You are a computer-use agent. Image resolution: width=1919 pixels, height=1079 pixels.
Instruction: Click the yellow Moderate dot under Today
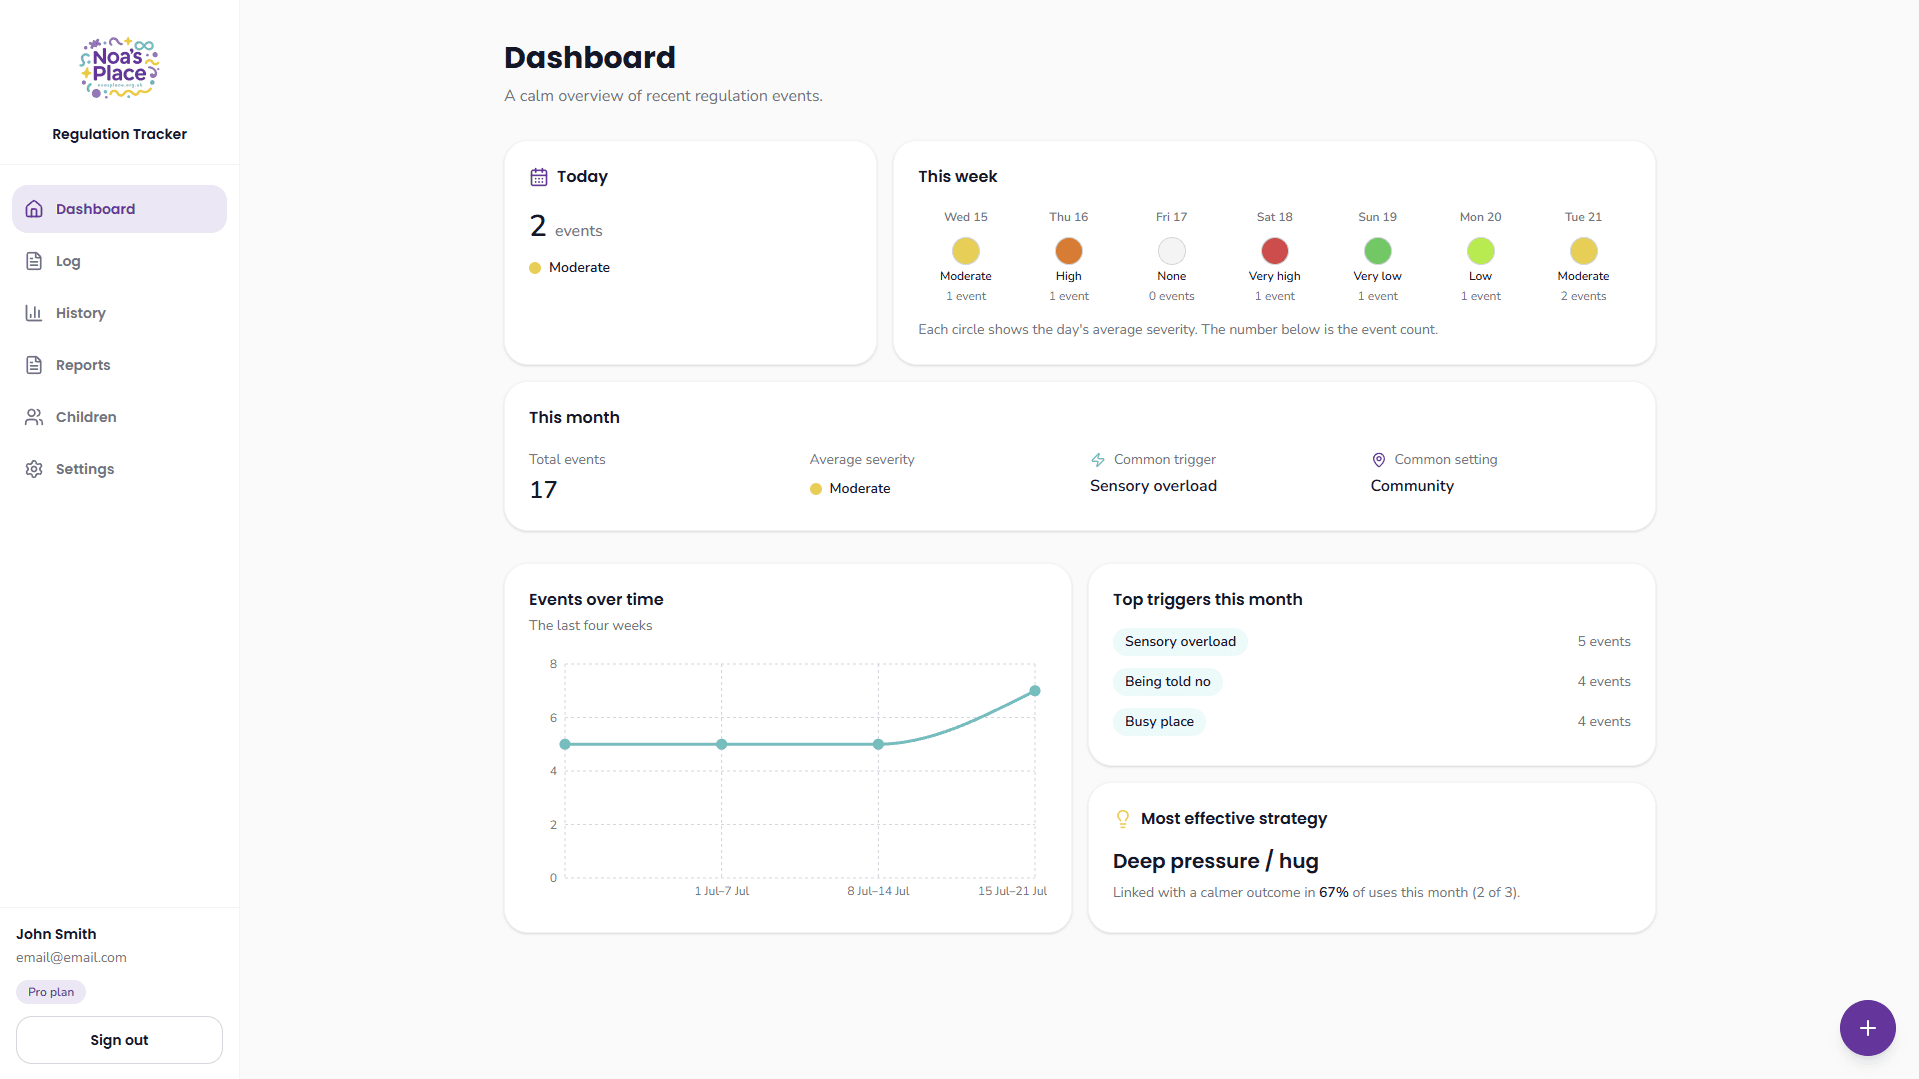pos(535,268)
